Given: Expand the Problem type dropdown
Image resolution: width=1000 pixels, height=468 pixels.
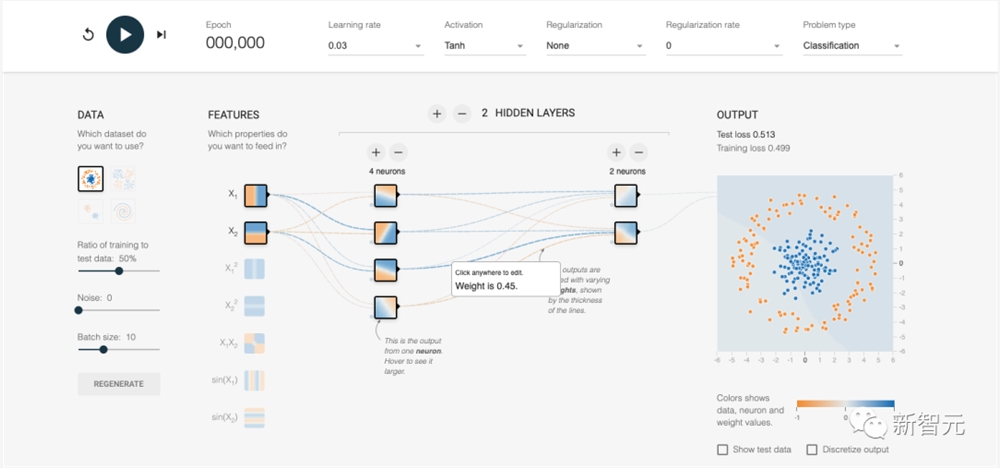Looking at the screenshot, I should point(851,46).
